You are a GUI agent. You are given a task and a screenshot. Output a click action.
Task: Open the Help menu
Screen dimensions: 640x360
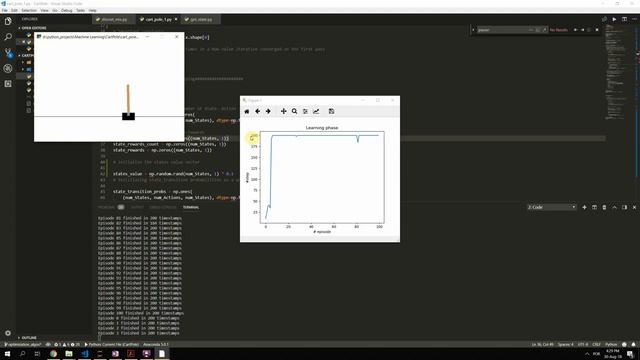93,10
